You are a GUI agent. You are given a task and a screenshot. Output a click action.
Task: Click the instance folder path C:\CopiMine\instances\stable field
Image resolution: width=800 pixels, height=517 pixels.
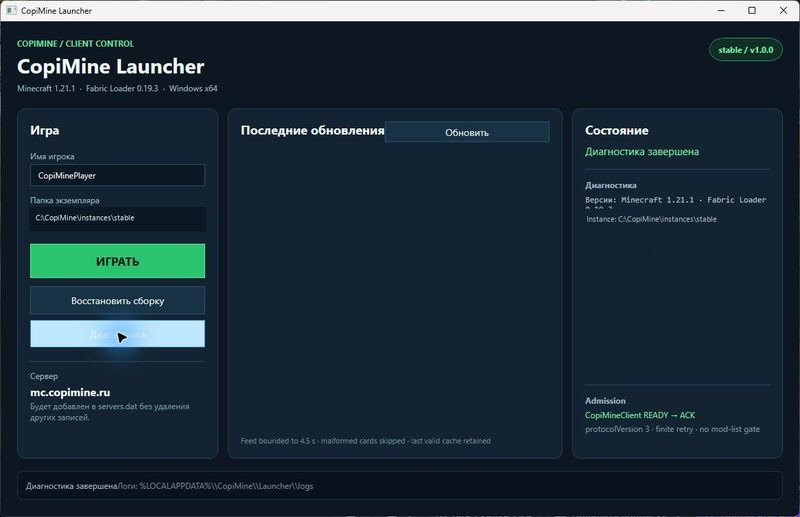click(x=117, y=218)
